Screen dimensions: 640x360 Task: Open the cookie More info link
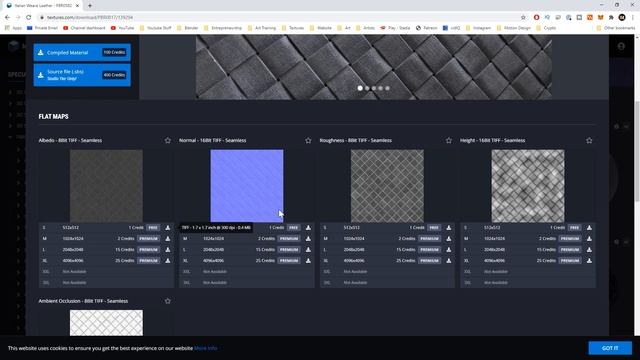205,348
